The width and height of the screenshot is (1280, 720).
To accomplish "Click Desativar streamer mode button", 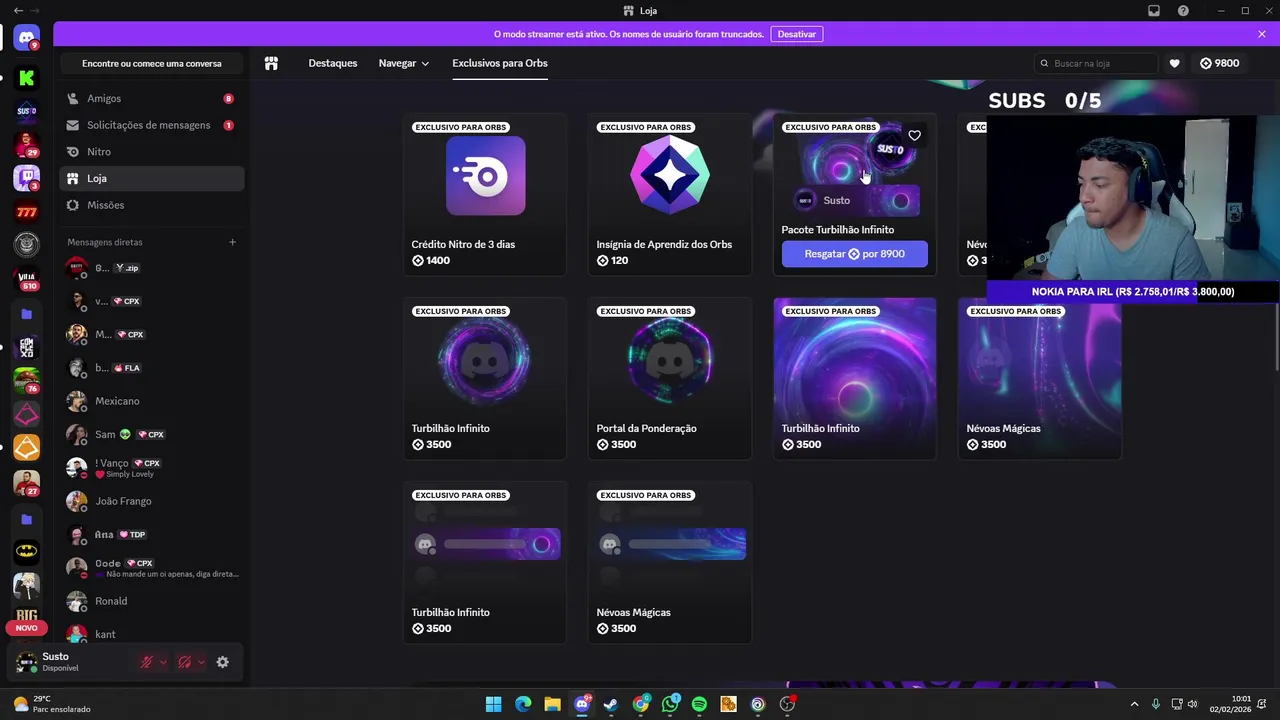I will [797, 34].
